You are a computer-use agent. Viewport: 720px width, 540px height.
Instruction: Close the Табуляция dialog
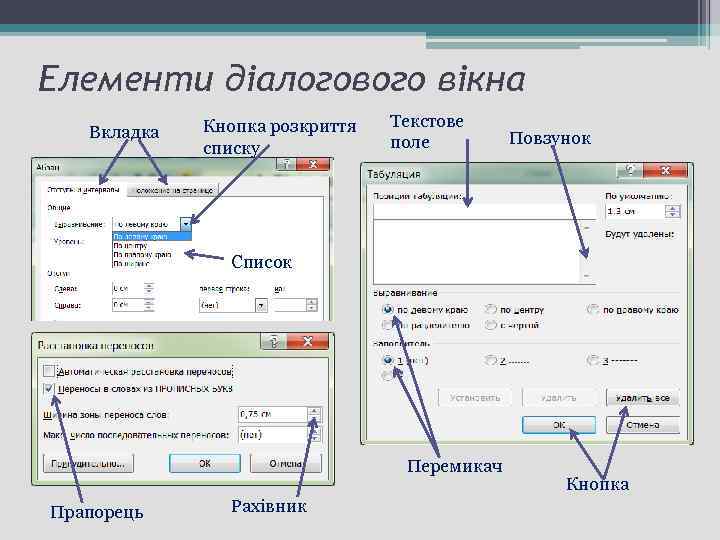[x=665, y=170]
